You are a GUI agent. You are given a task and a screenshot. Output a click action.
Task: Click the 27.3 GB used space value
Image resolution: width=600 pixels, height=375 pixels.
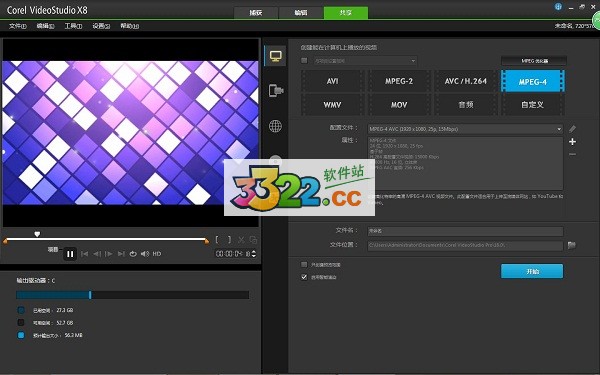[x=65, y=310]
